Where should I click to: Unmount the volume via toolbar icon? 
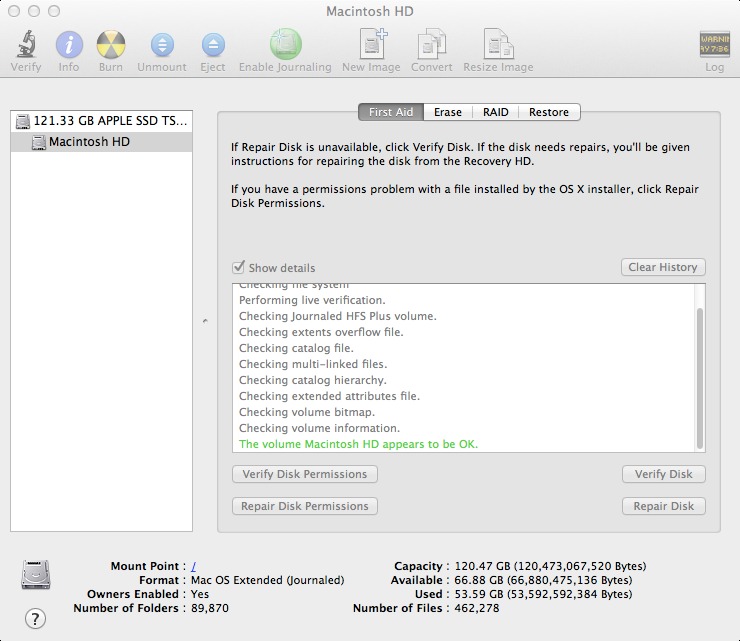162,45
